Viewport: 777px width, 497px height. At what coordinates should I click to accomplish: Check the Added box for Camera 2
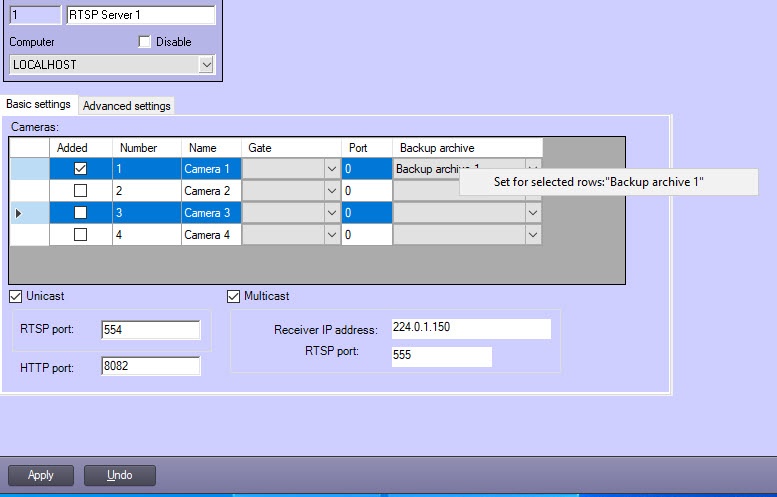(81, 191)
